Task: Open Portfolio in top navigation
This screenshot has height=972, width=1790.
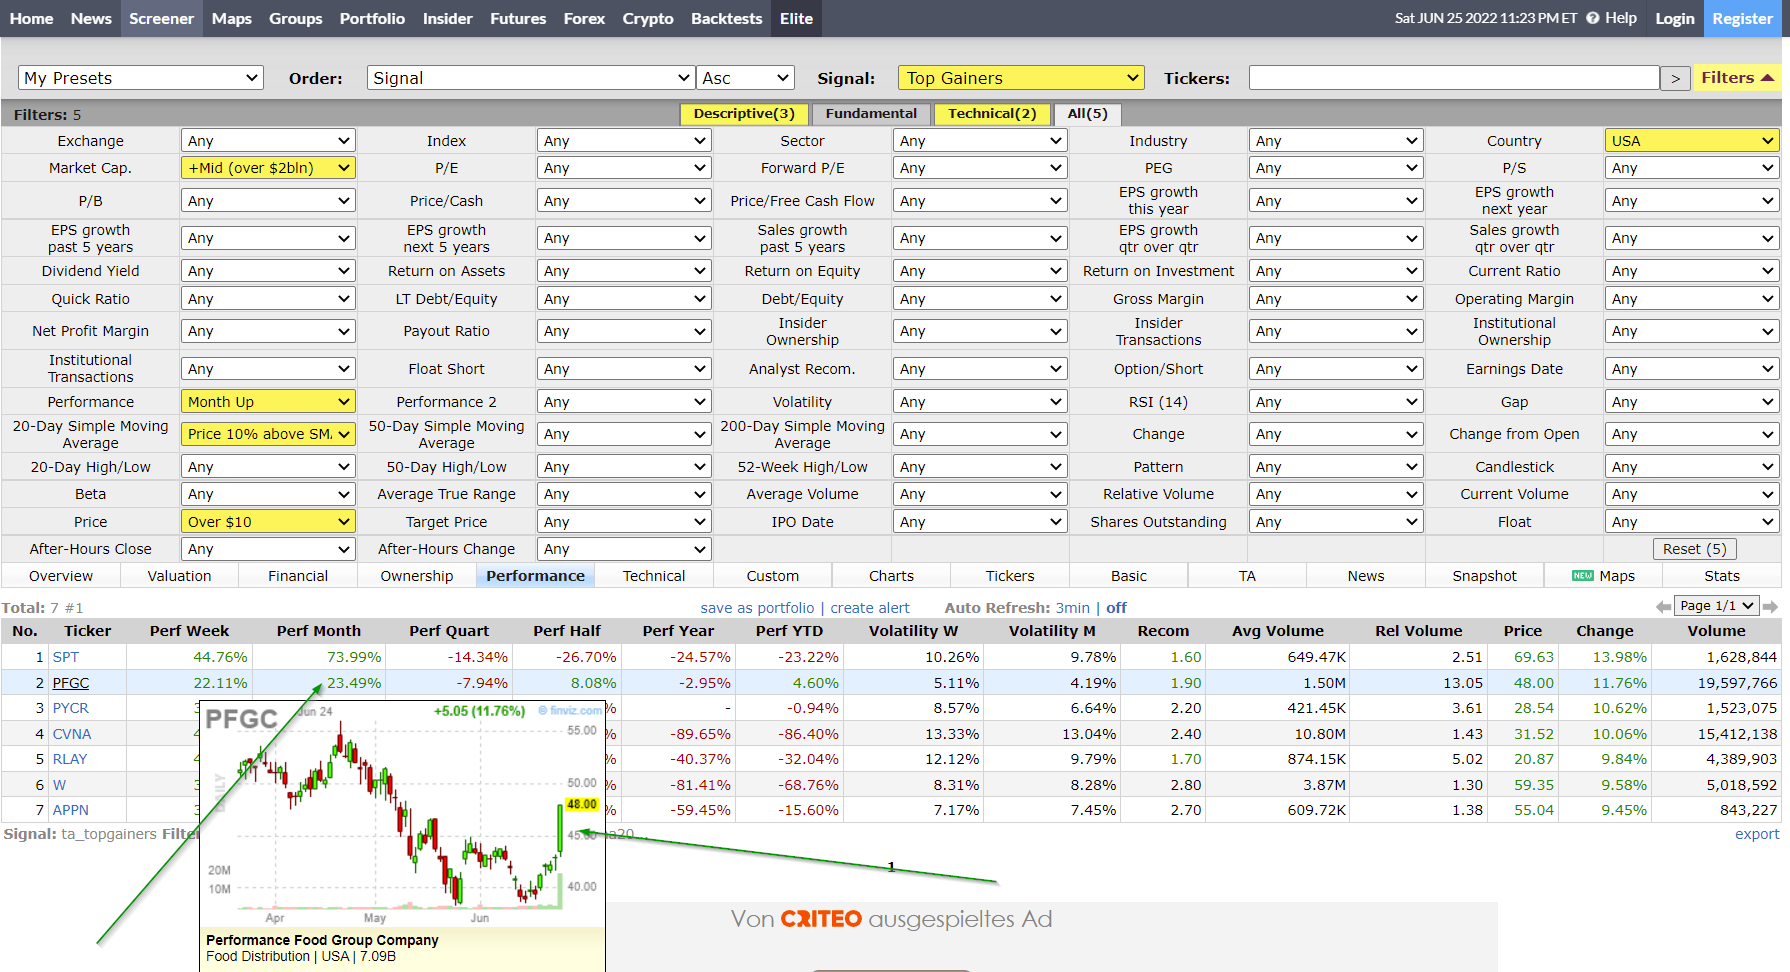Action: (372, 18)
